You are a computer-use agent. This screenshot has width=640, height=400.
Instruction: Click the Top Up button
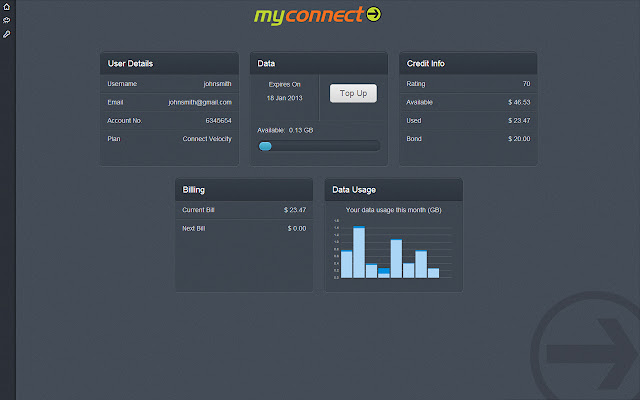coord(353,93)
